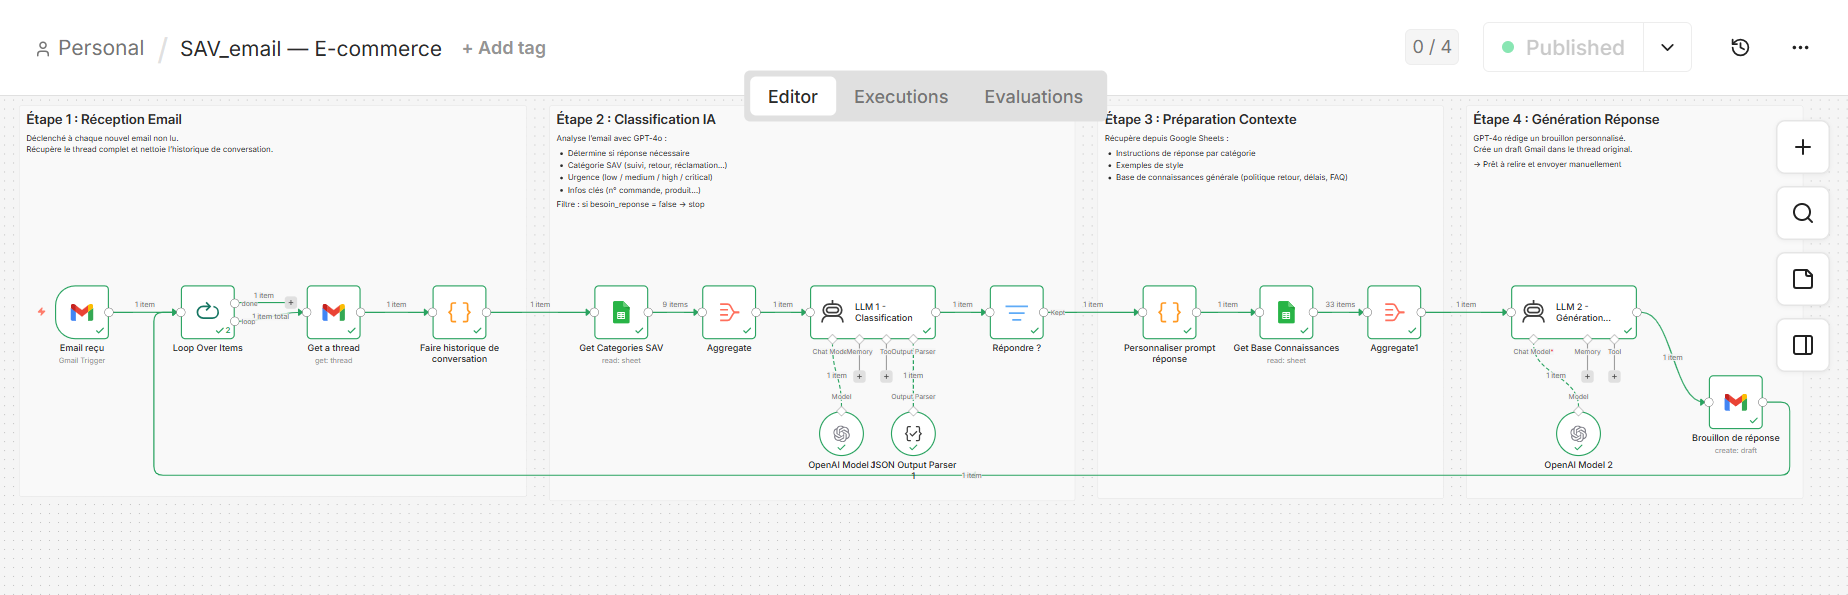The height and width of the screenshot is (595, 1848).
Task: Open the JSON Output Parser sub-node
Action: click(913, 434)
